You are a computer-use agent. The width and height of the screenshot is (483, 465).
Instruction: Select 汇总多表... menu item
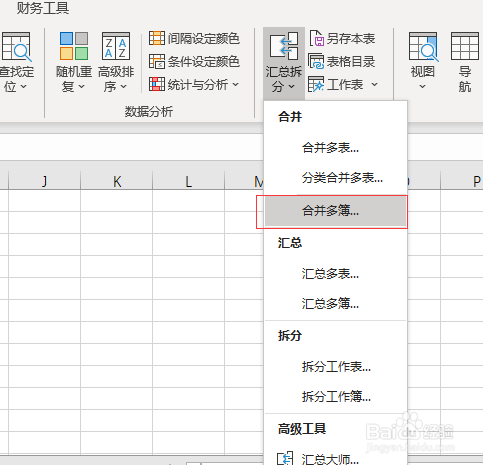pos(336,274)
